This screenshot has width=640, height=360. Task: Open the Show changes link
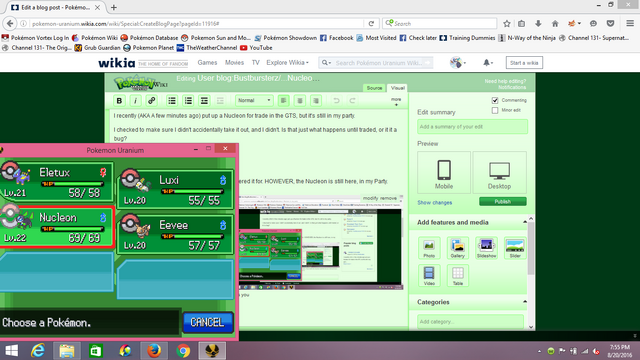tap(435, 202)
